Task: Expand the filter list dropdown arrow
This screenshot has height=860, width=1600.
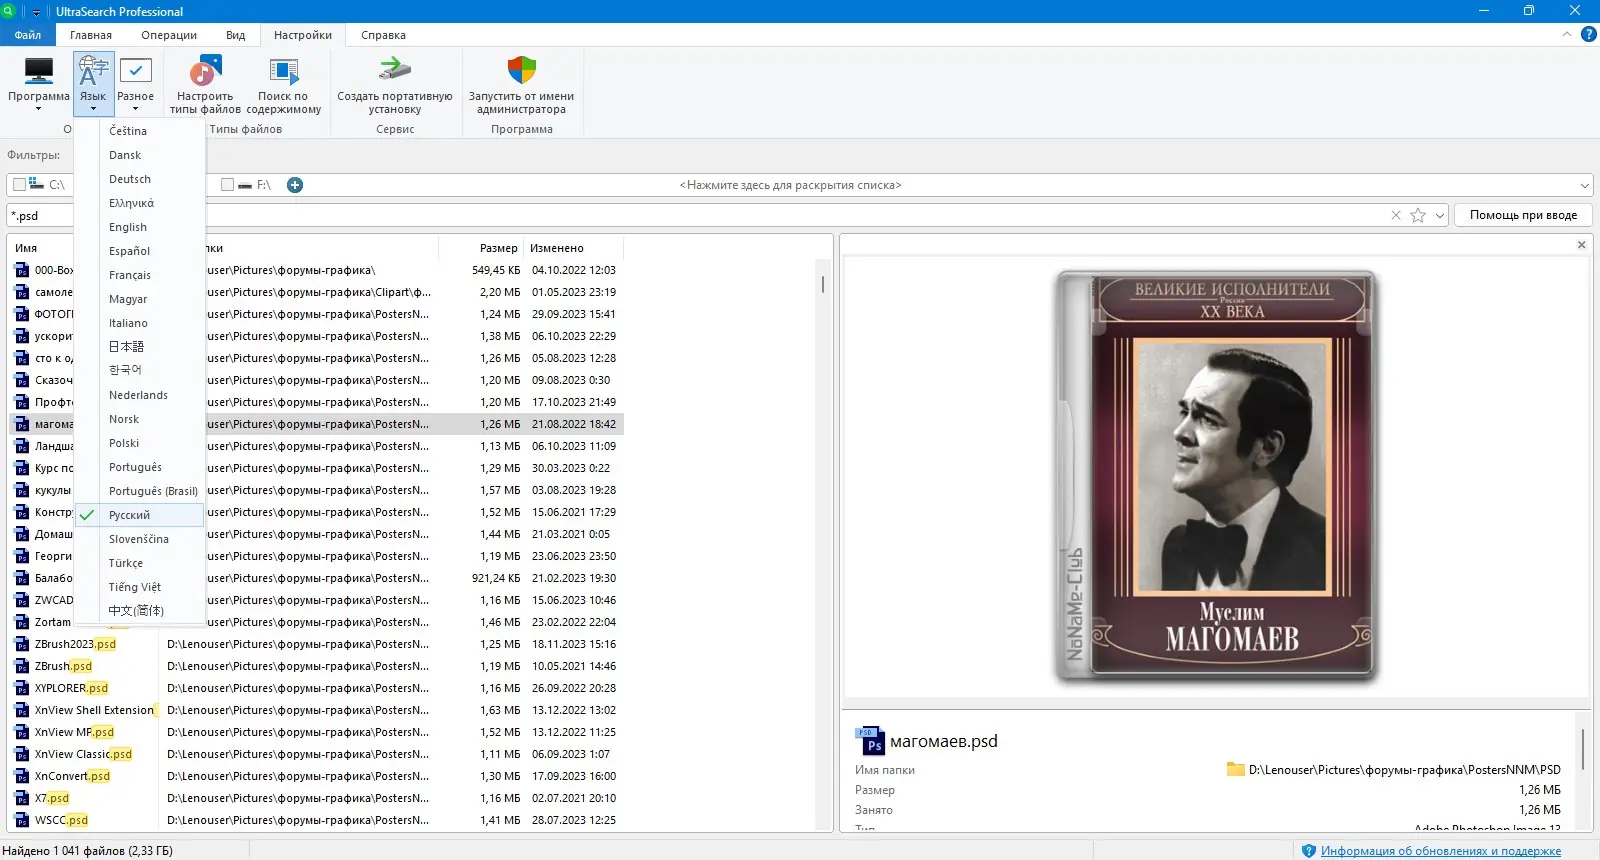Action: (x=1585, y=185)
